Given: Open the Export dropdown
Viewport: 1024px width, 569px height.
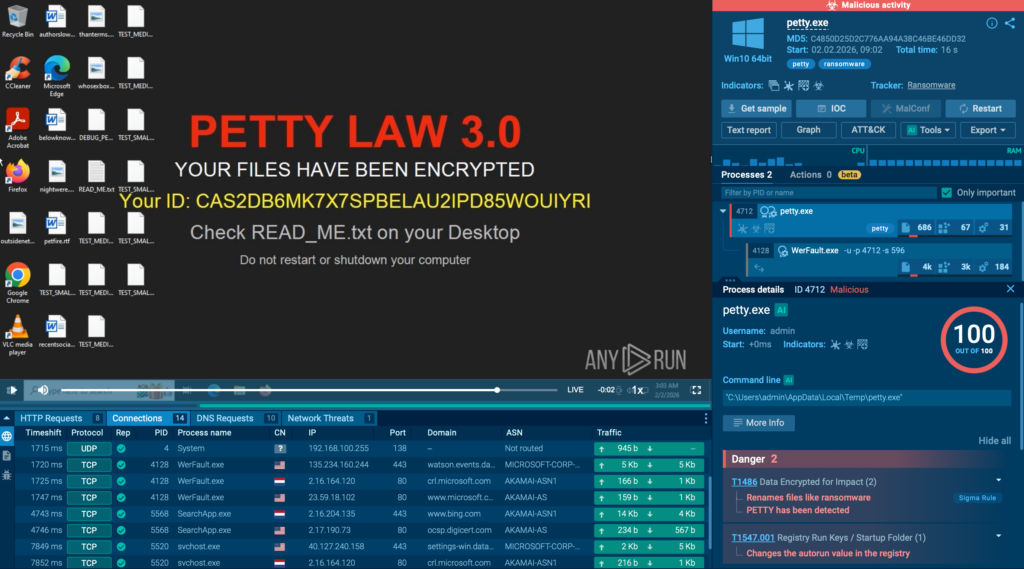Looking at the screenshot, I should (x=987, y=130).
